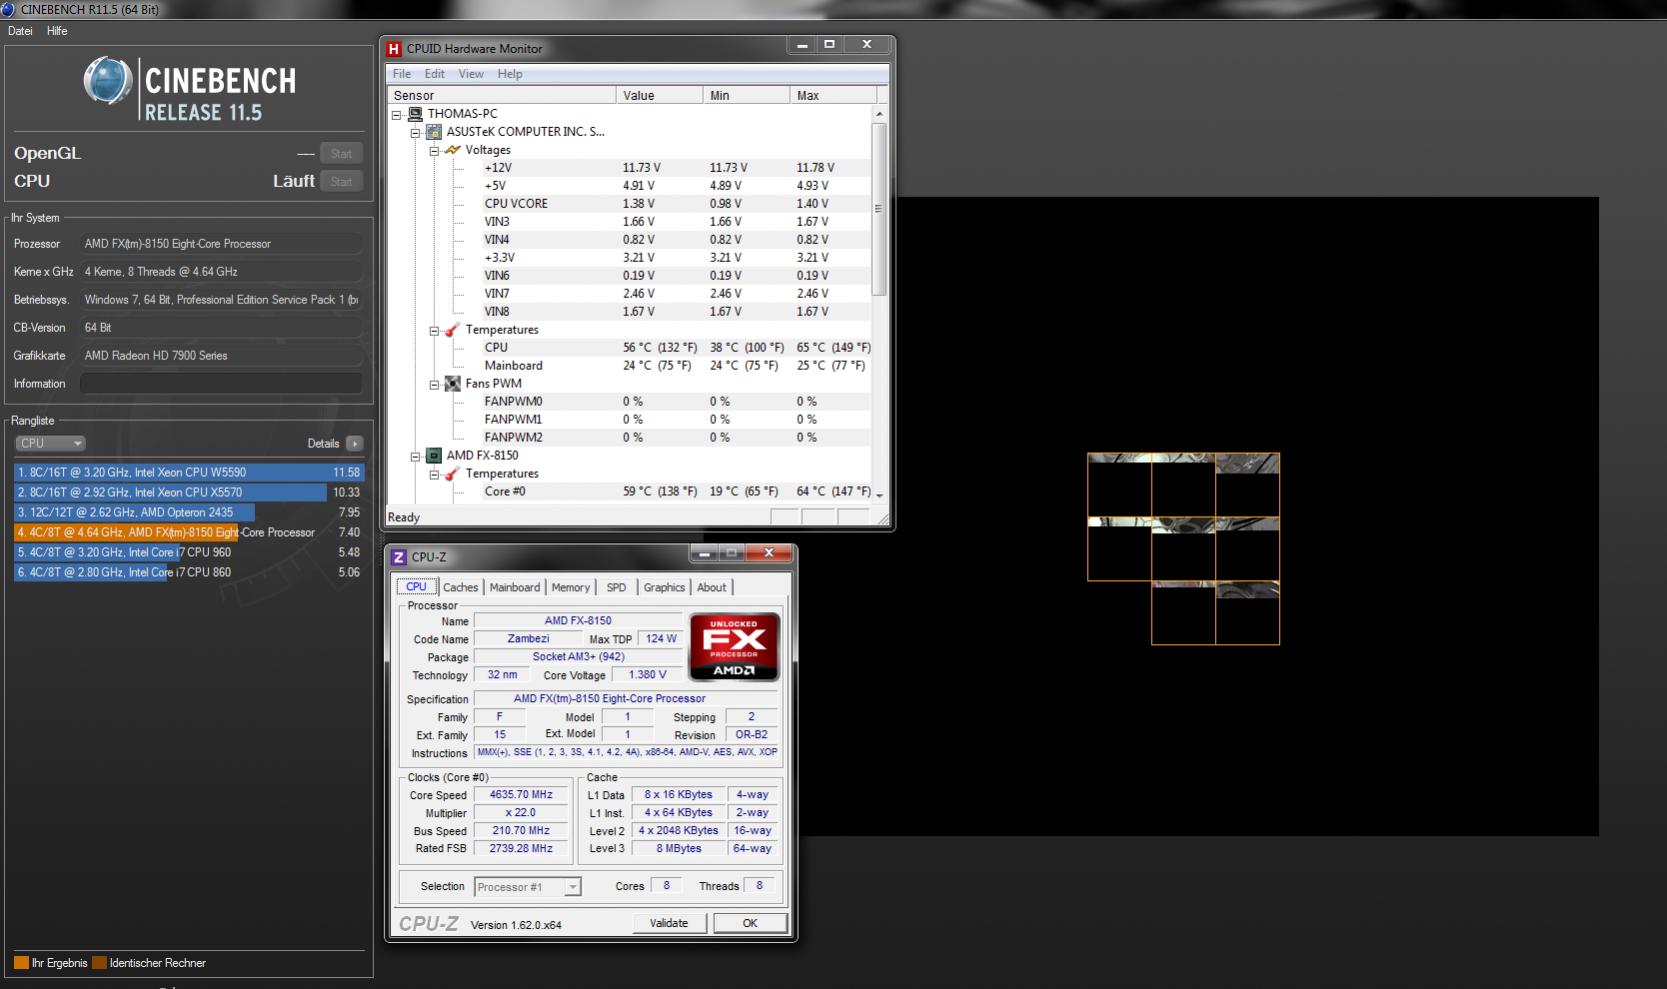
Task: Click the HWMonitor scrollbar up arrow
Action: tap(880, 114)
